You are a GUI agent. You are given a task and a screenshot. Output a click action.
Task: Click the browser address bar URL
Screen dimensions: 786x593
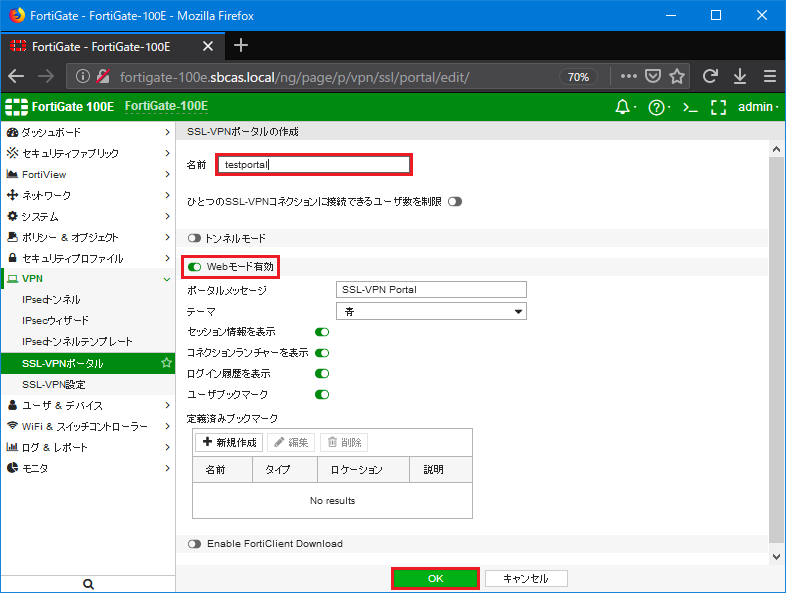295,77
